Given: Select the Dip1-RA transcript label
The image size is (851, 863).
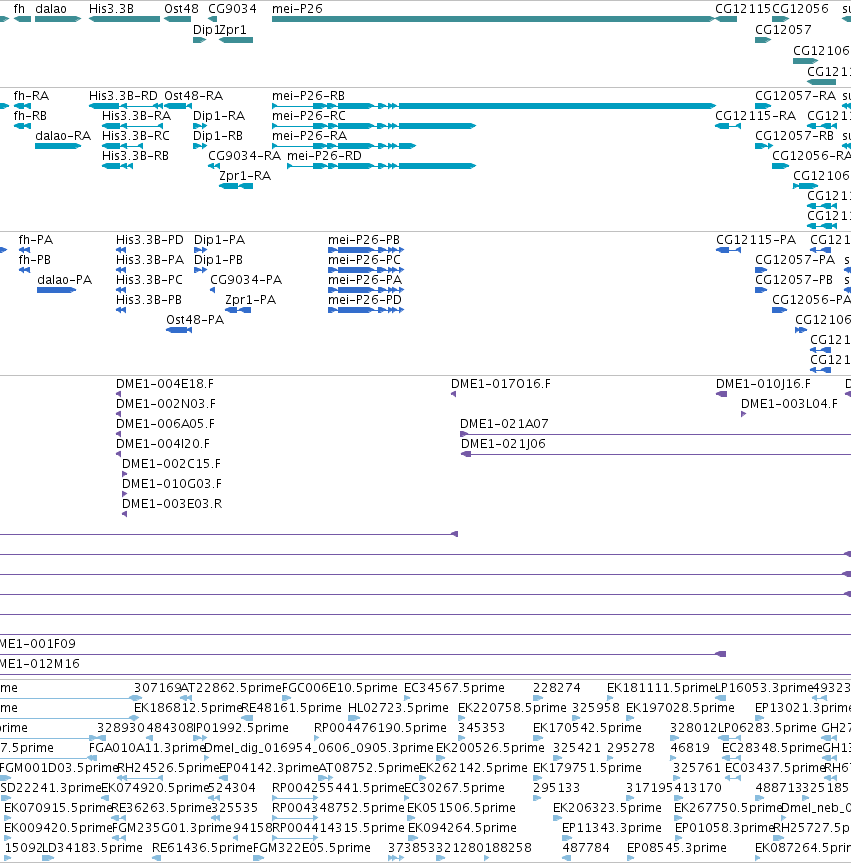Looking at the screenshot, I should point(219,116).
